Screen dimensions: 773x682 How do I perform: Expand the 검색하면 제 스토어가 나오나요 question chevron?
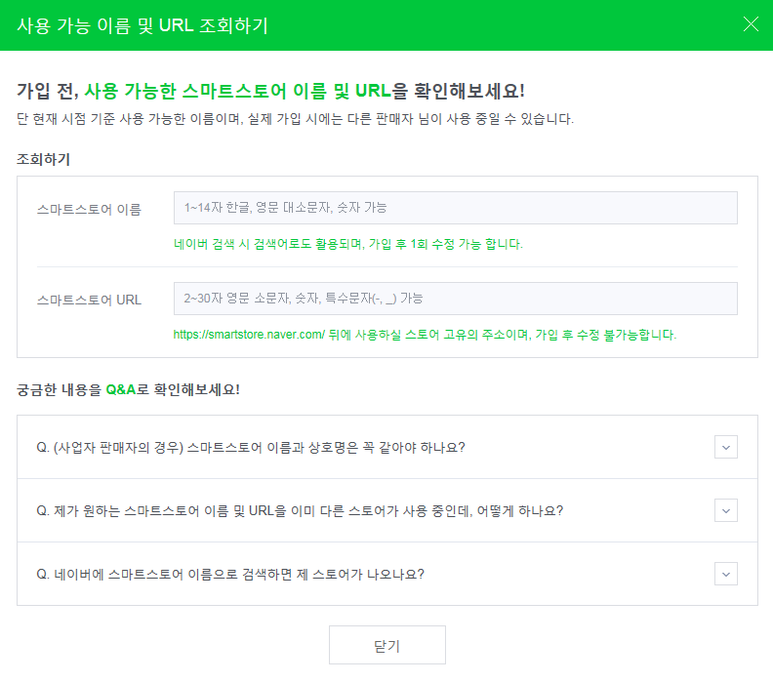(x=726, y=574)
